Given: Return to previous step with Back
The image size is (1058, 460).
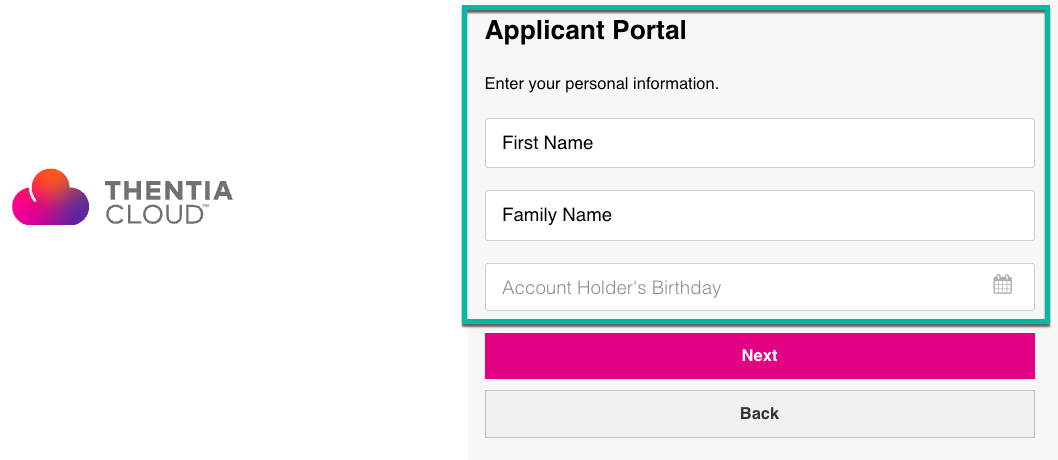Looking at the screenshot, I should (x=760, y=413).
